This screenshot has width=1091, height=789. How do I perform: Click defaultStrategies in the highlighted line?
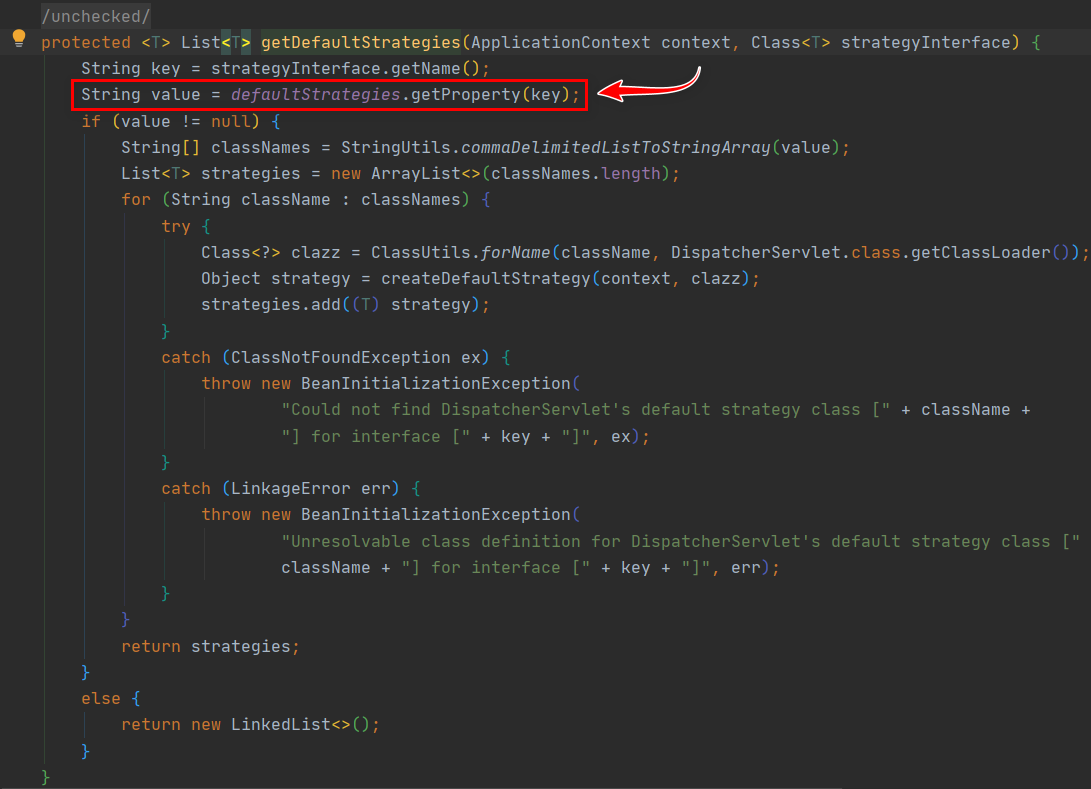pyautogui.click(x=316, y=95)
